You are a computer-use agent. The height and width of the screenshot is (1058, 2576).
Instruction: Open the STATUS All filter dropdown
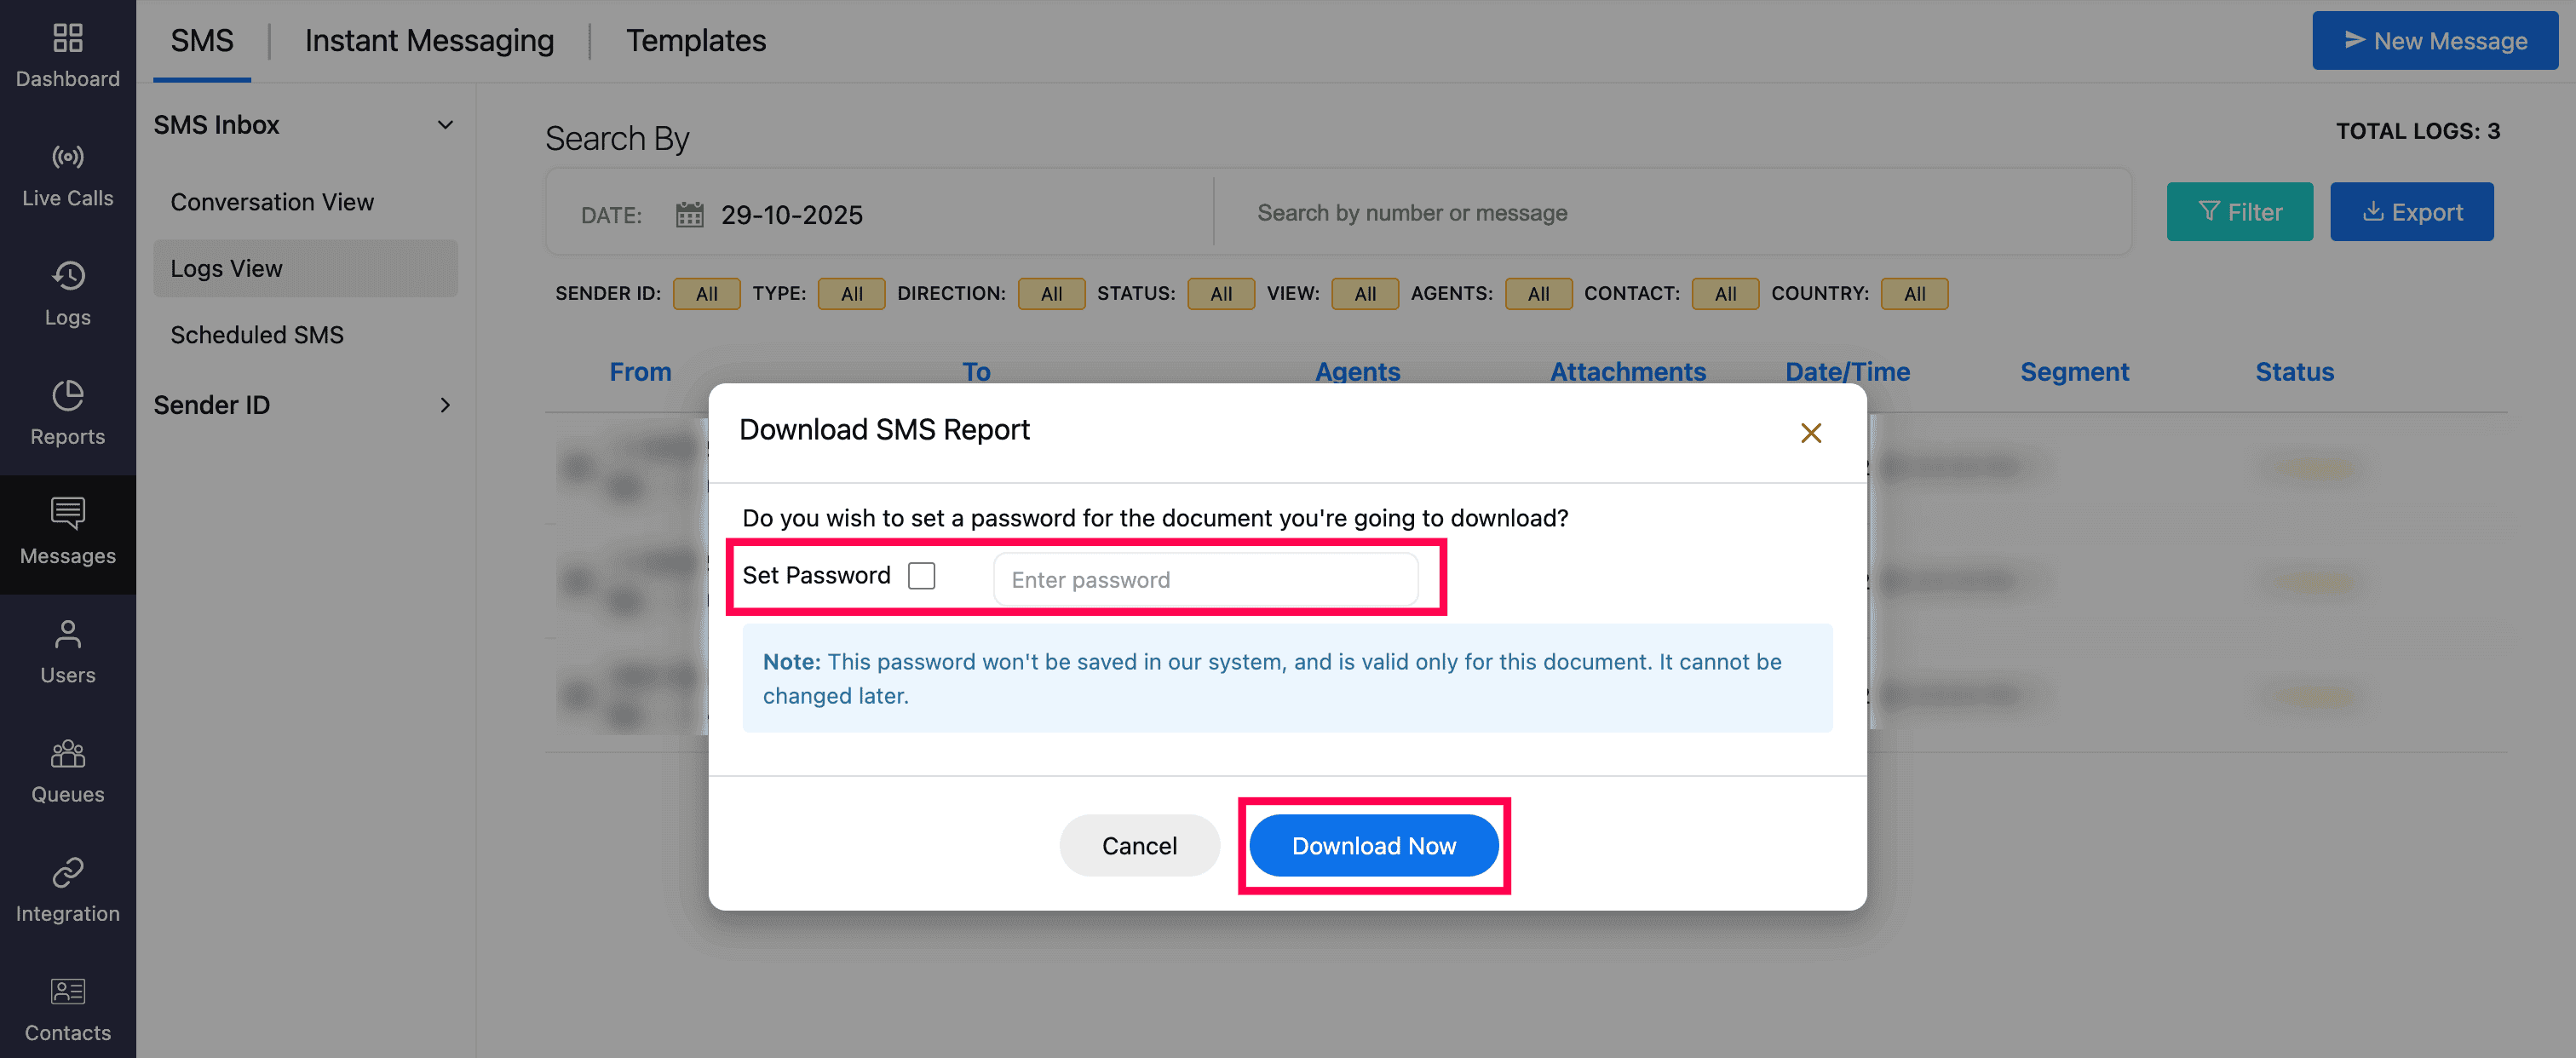(x=1220, y=294)
